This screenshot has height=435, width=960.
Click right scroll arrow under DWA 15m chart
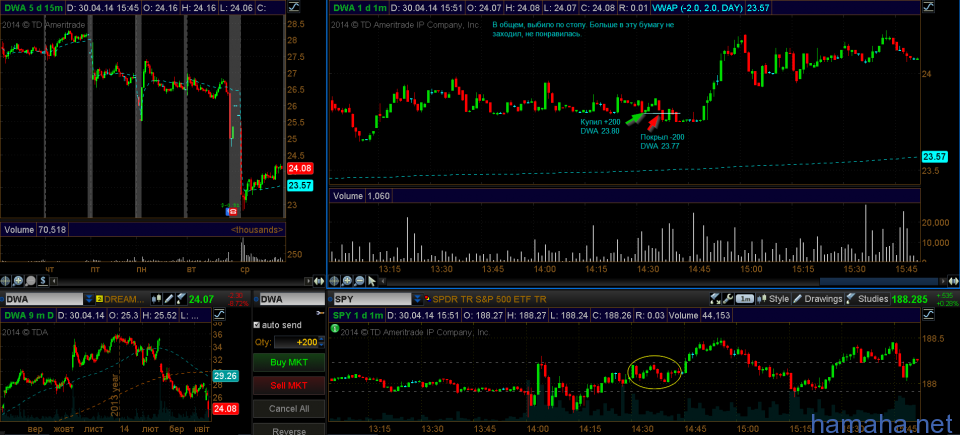(x=307, y=281)
